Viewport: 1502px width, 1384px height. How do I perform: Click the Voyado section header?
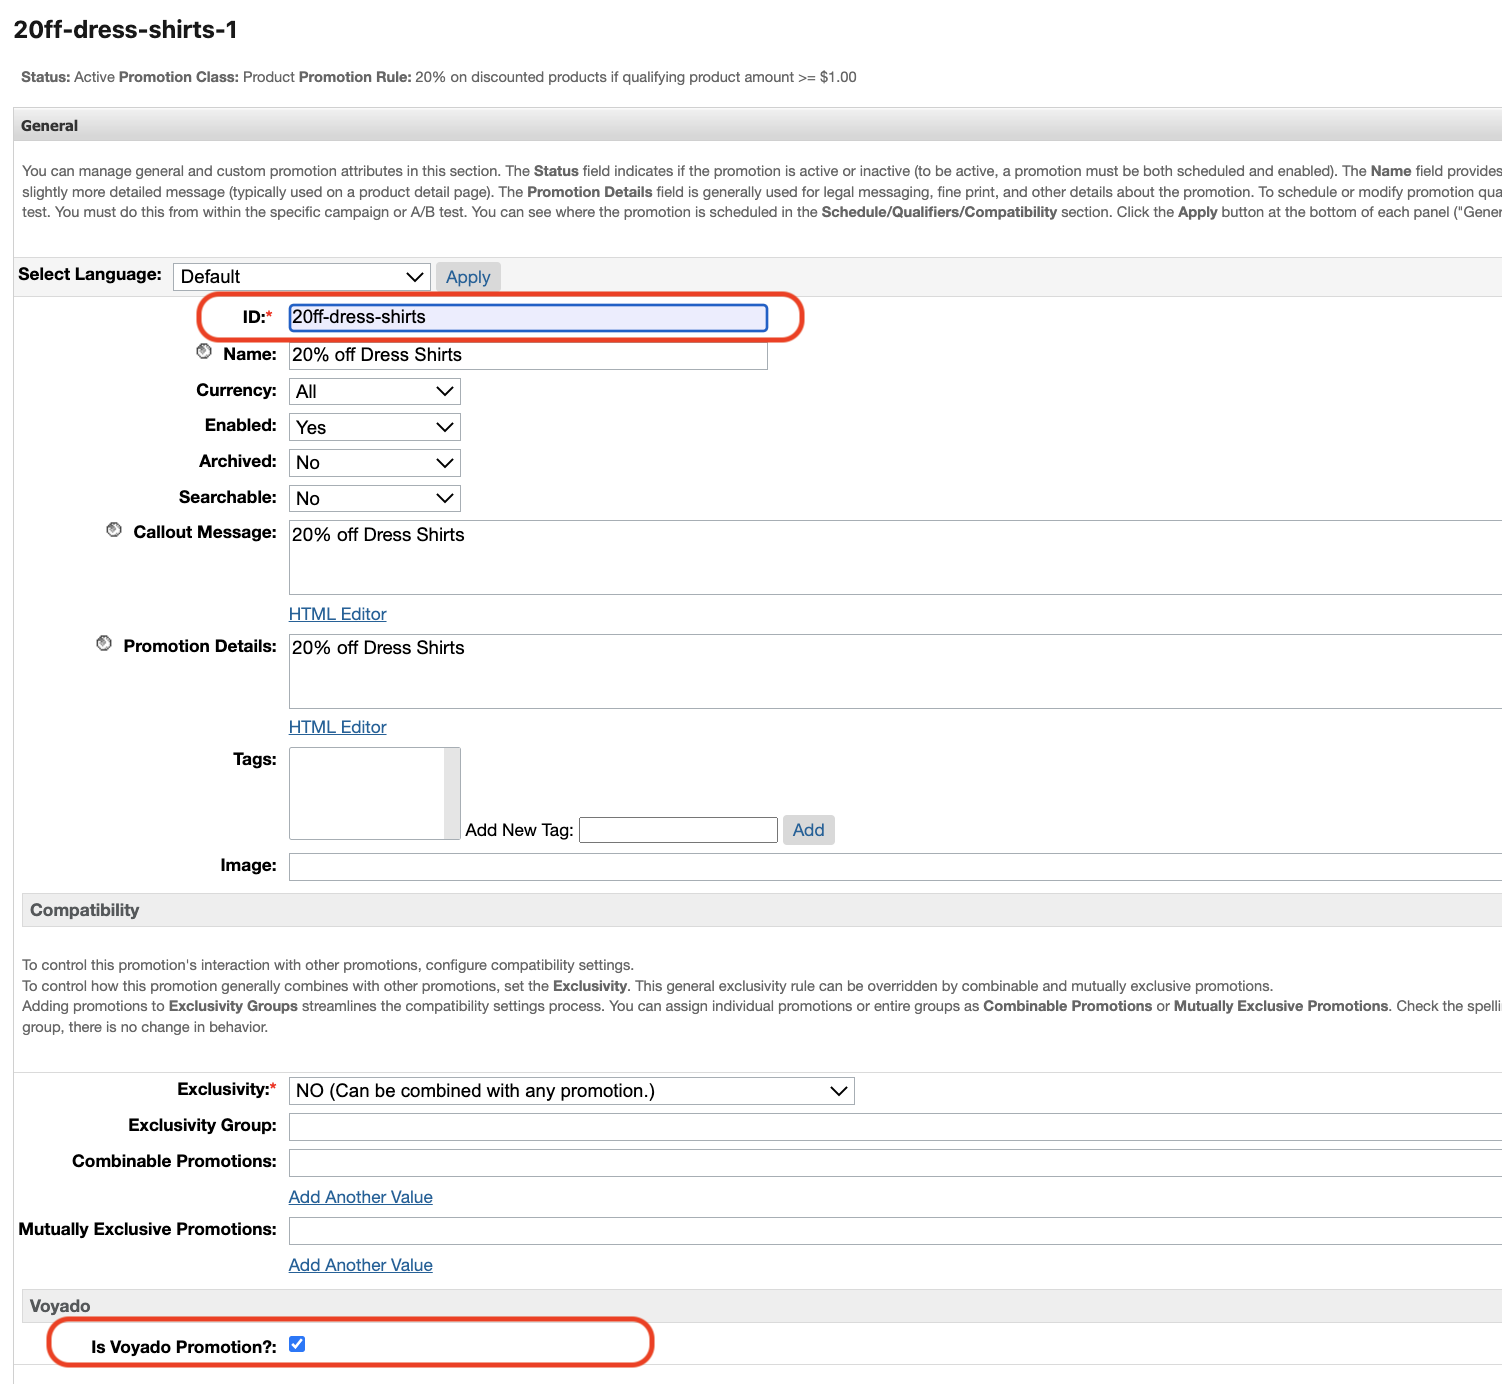(762, 1306)
